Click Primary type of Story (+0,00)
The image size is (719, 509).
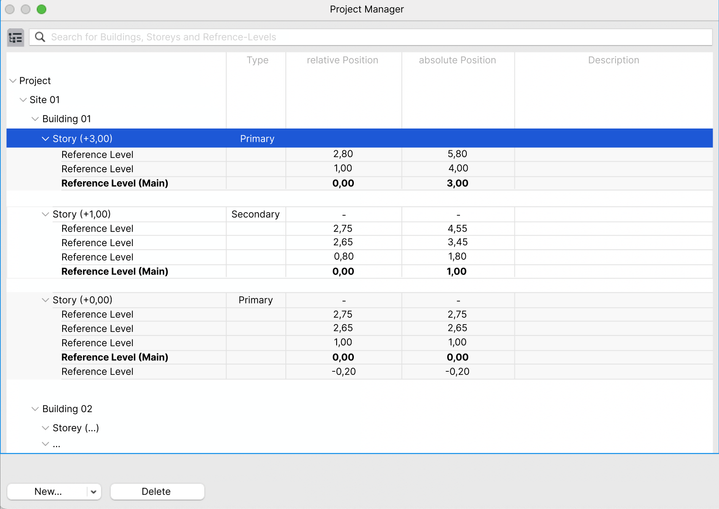click(255, 300)
